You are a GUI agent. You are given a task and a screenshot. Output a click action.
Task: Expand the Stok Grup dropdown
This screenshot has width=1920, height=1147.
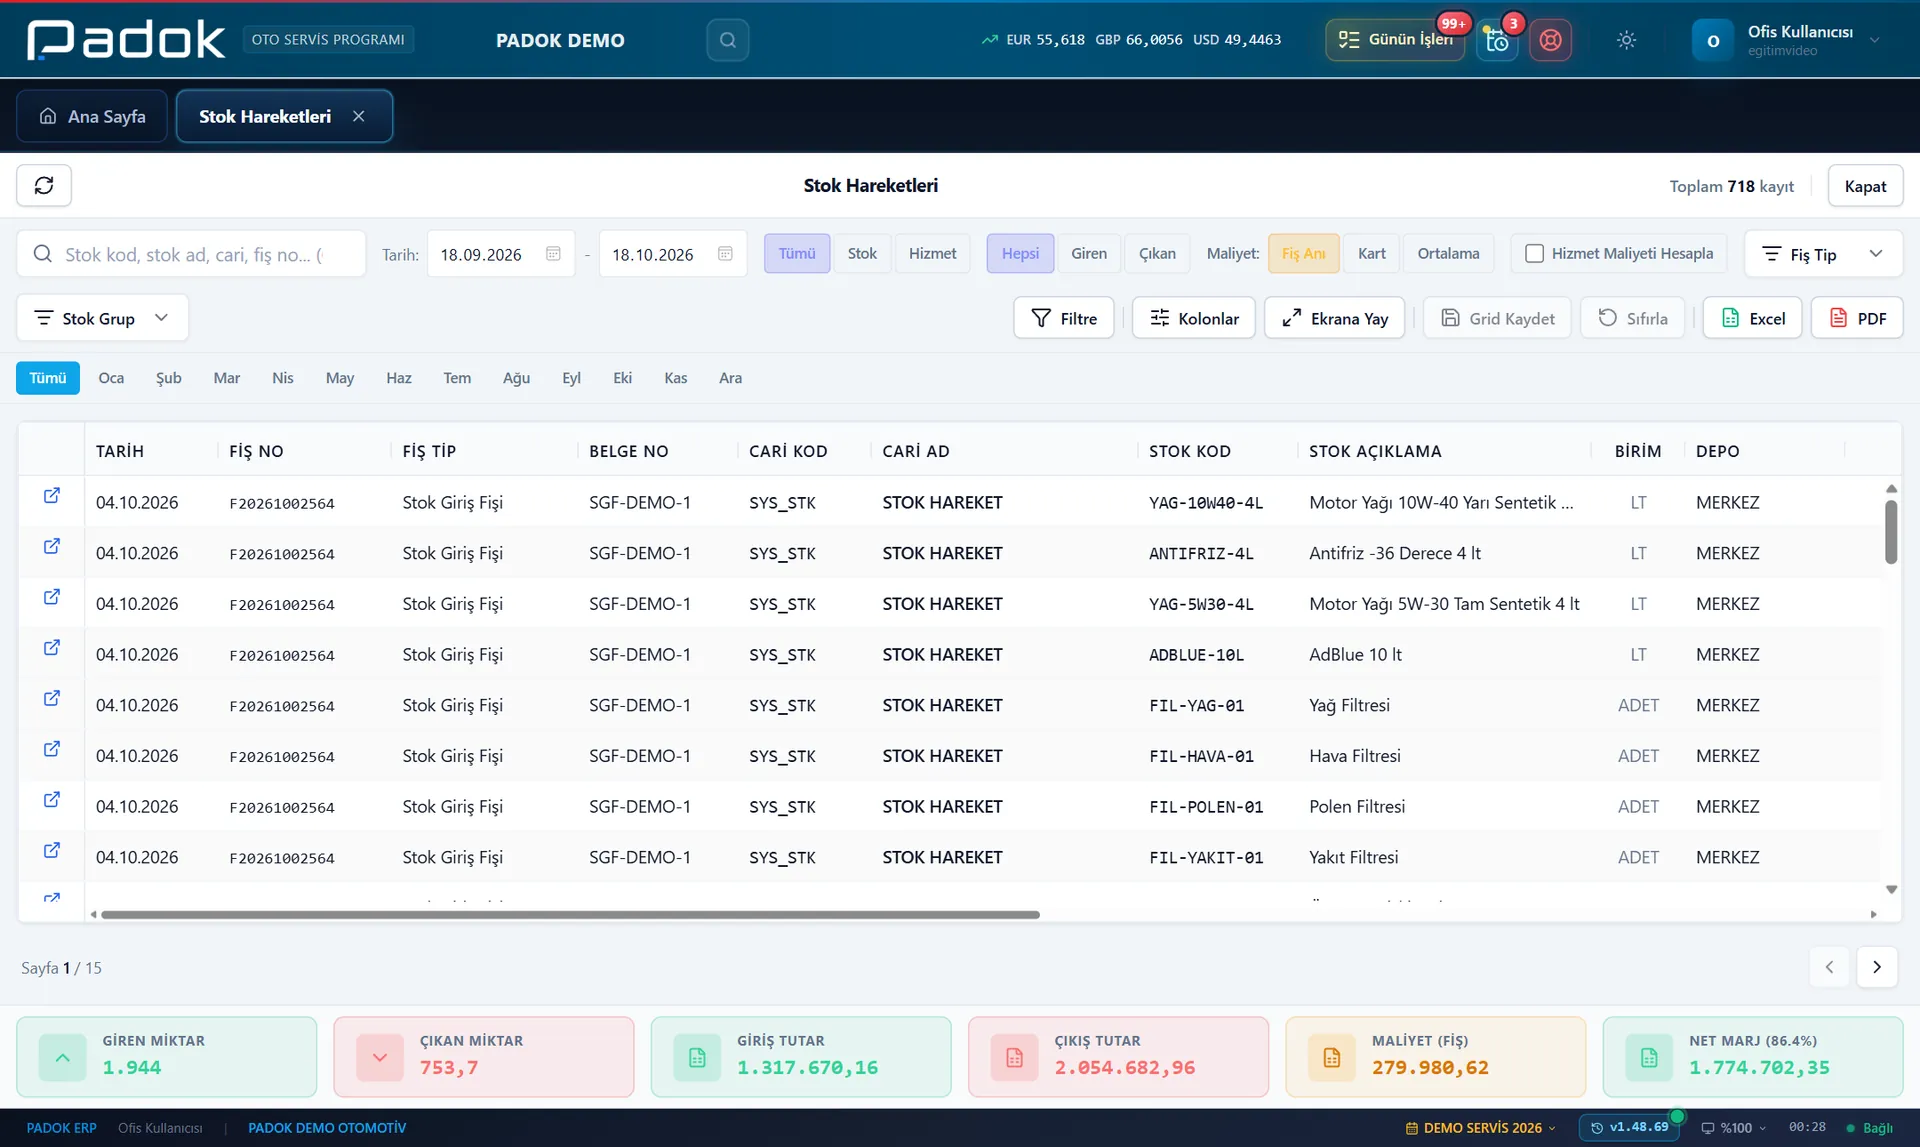pyautogui.click(x=102, y=318)
